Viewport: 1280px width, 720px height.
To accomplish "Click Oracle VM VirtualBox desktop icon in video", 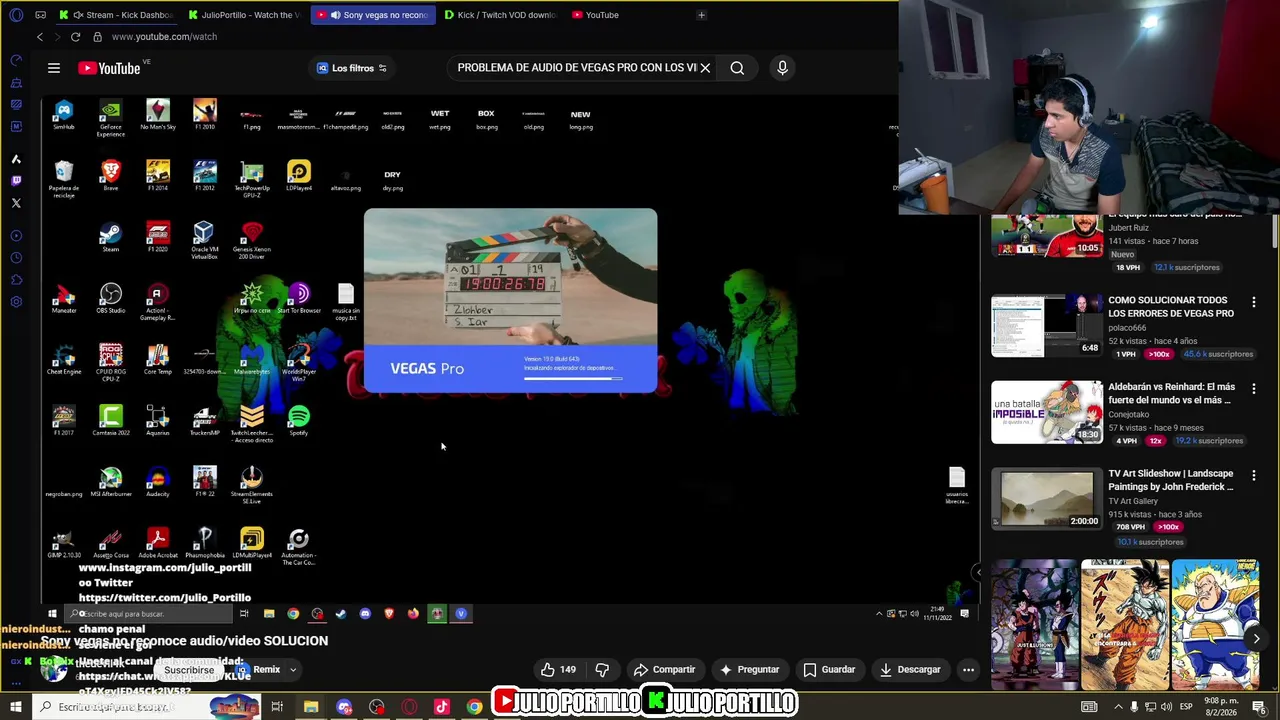I will pos(204,240).
